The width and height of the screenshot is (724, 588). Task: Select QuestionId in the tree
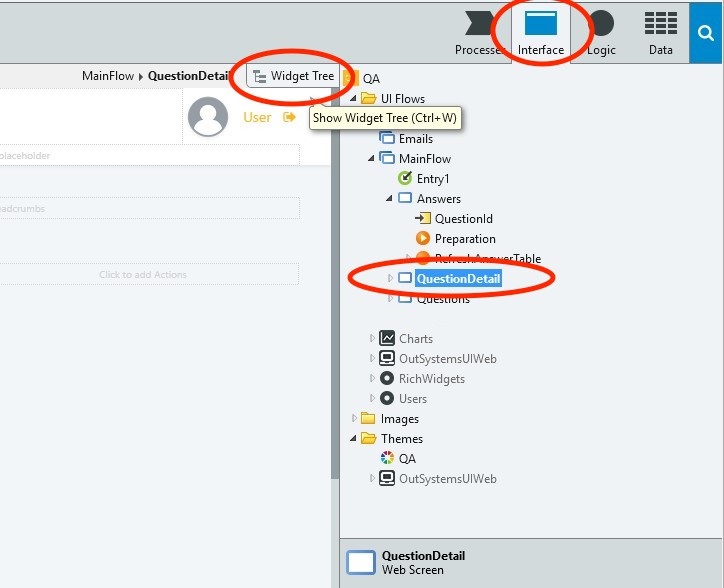(x=464, y=218)
